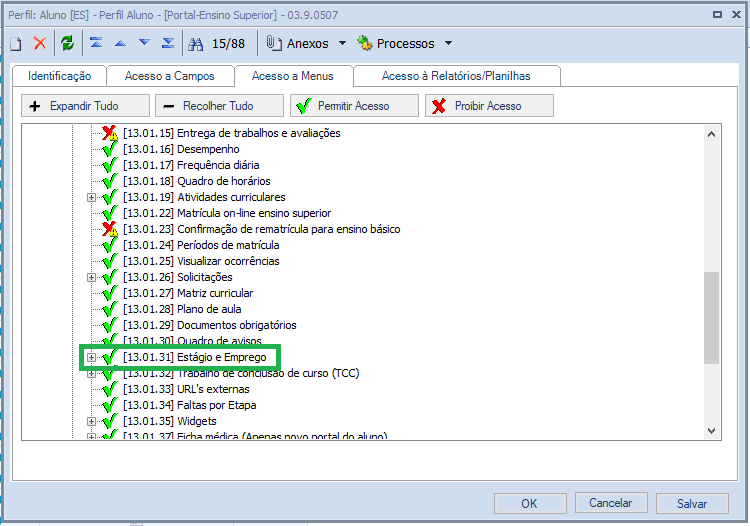The height and width of the screenshot is (526, 750).
Task: Click the New record page icon
Action: [16, 44]
